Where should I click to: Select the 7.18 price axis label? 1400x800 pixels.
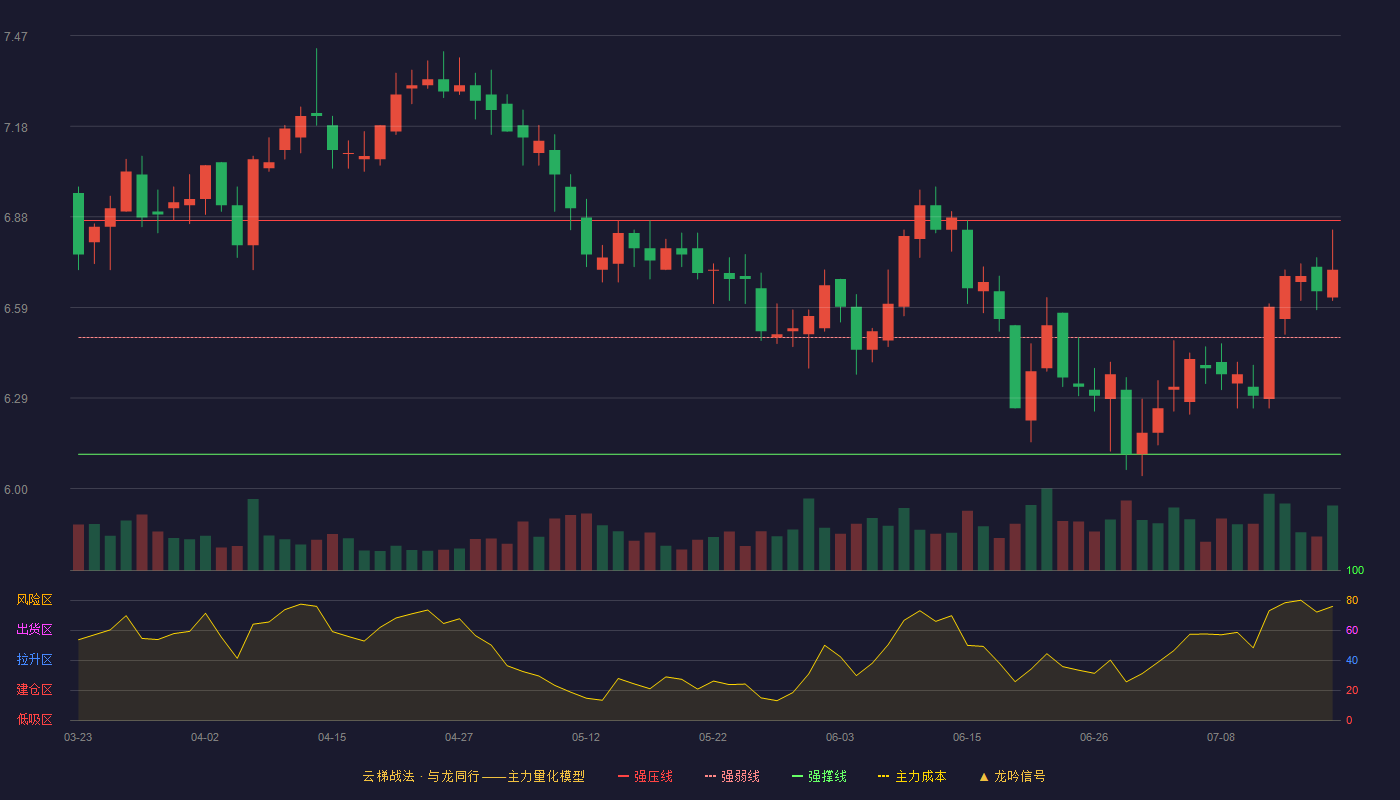pos(16,128)
